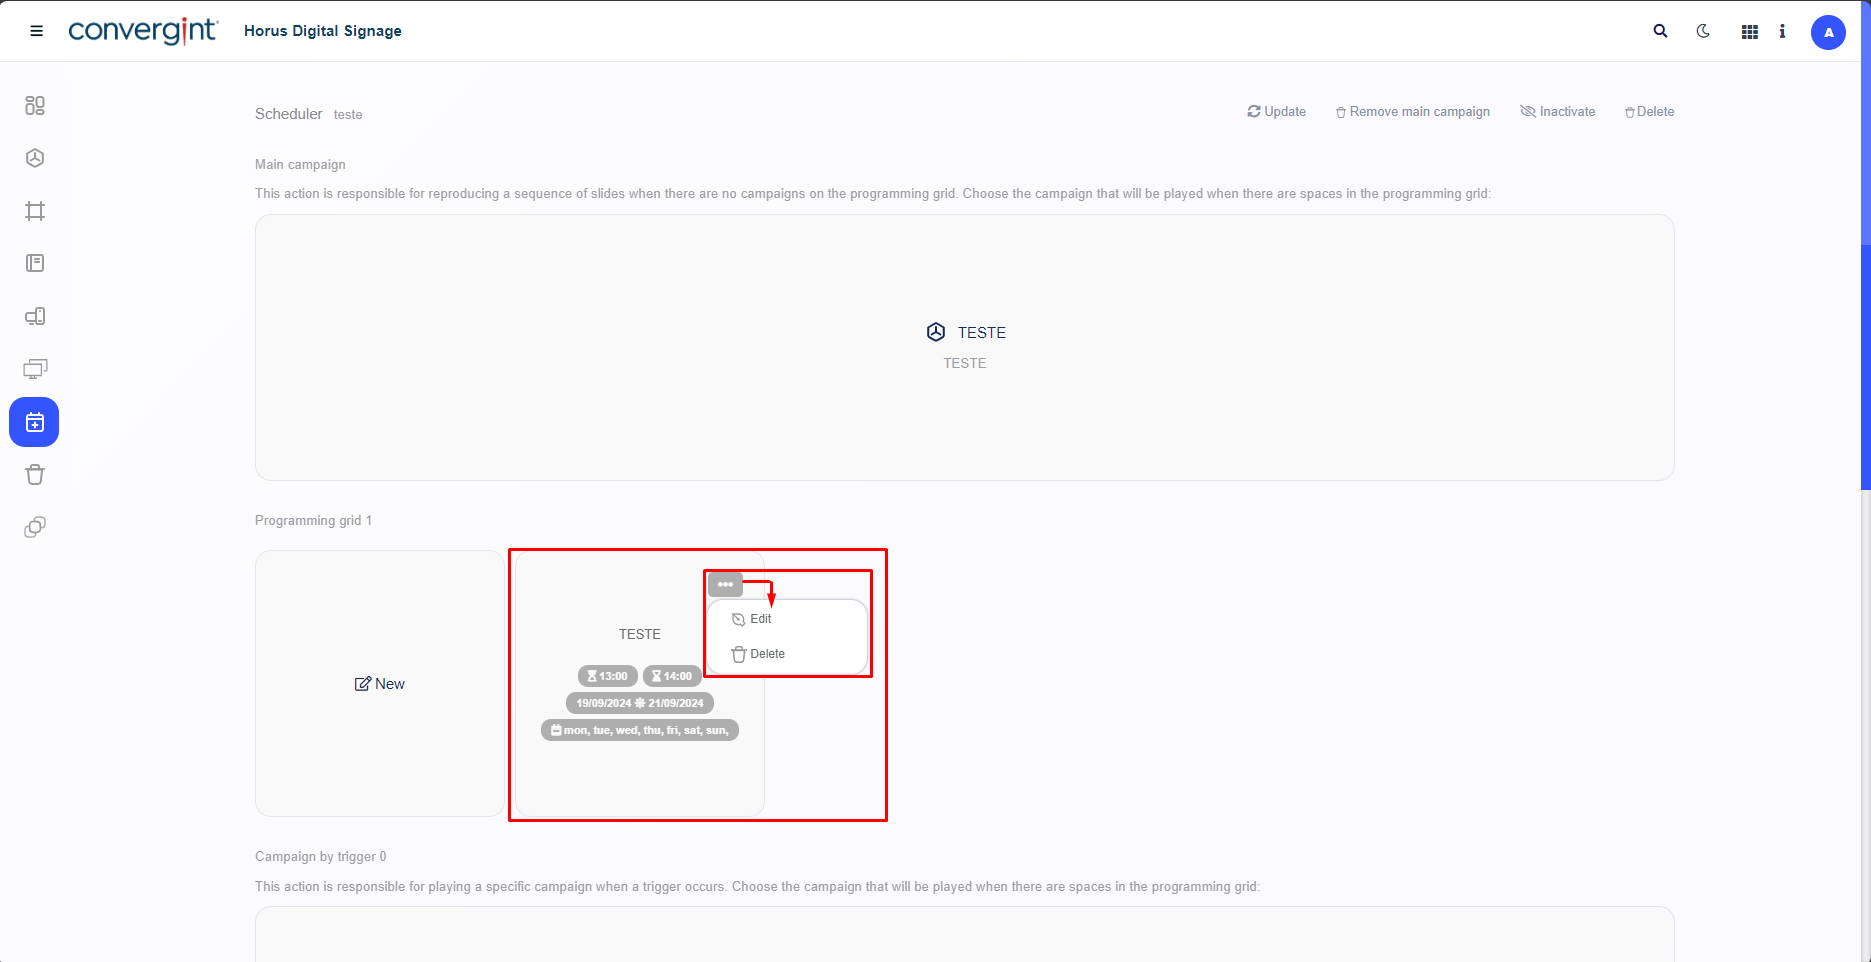Create a New programming grid entry

380,684
